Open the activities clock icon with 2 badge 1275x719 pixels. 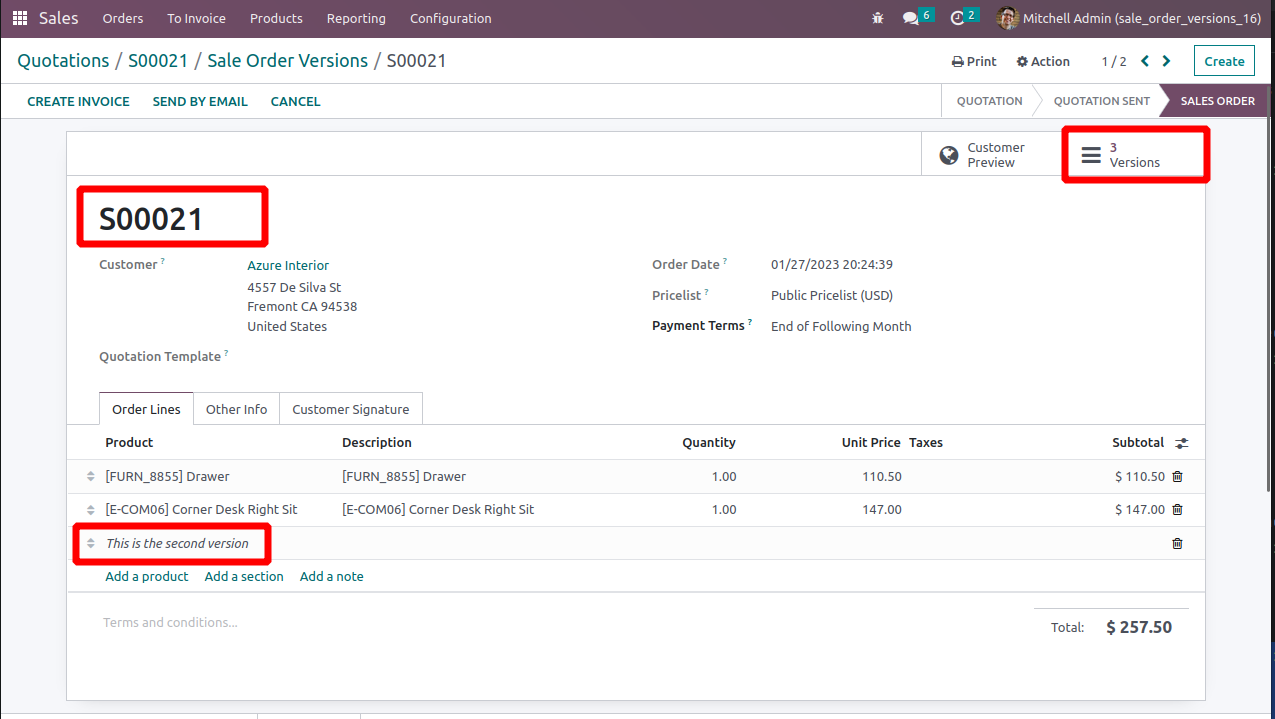pyautogui.click(x=964, y=18)
